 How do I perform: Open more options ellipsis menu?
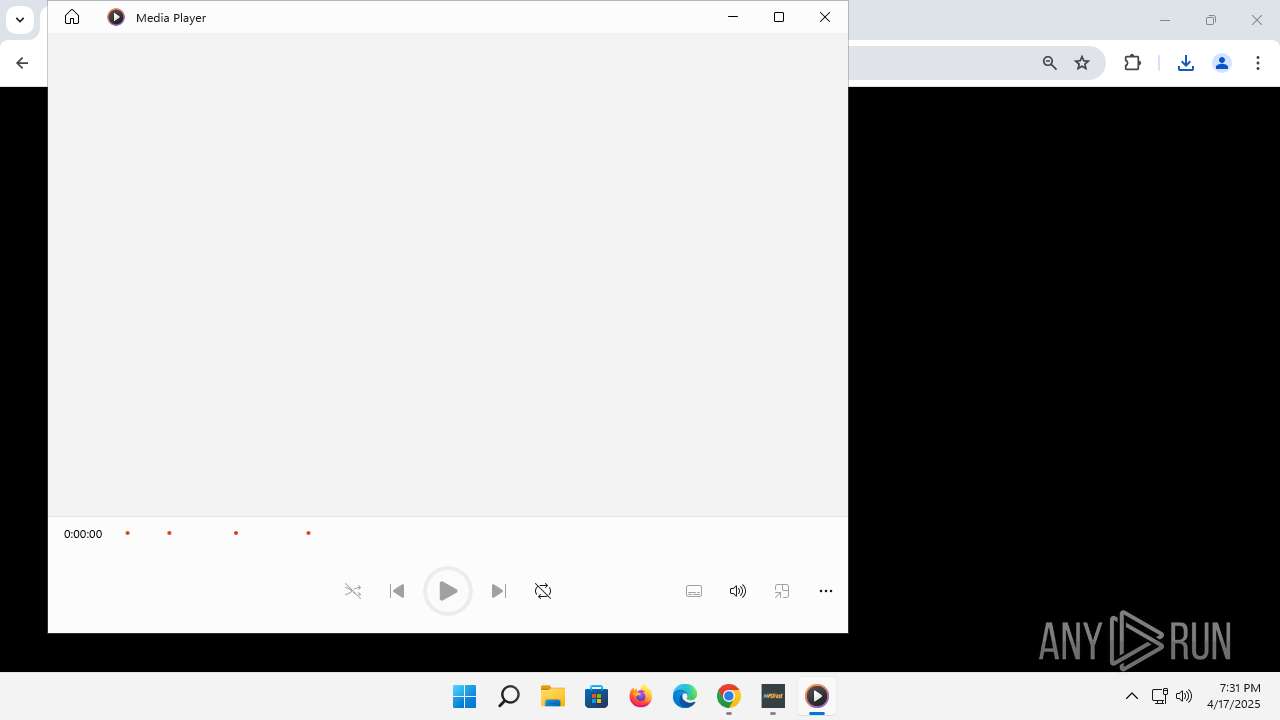(826, 591)
